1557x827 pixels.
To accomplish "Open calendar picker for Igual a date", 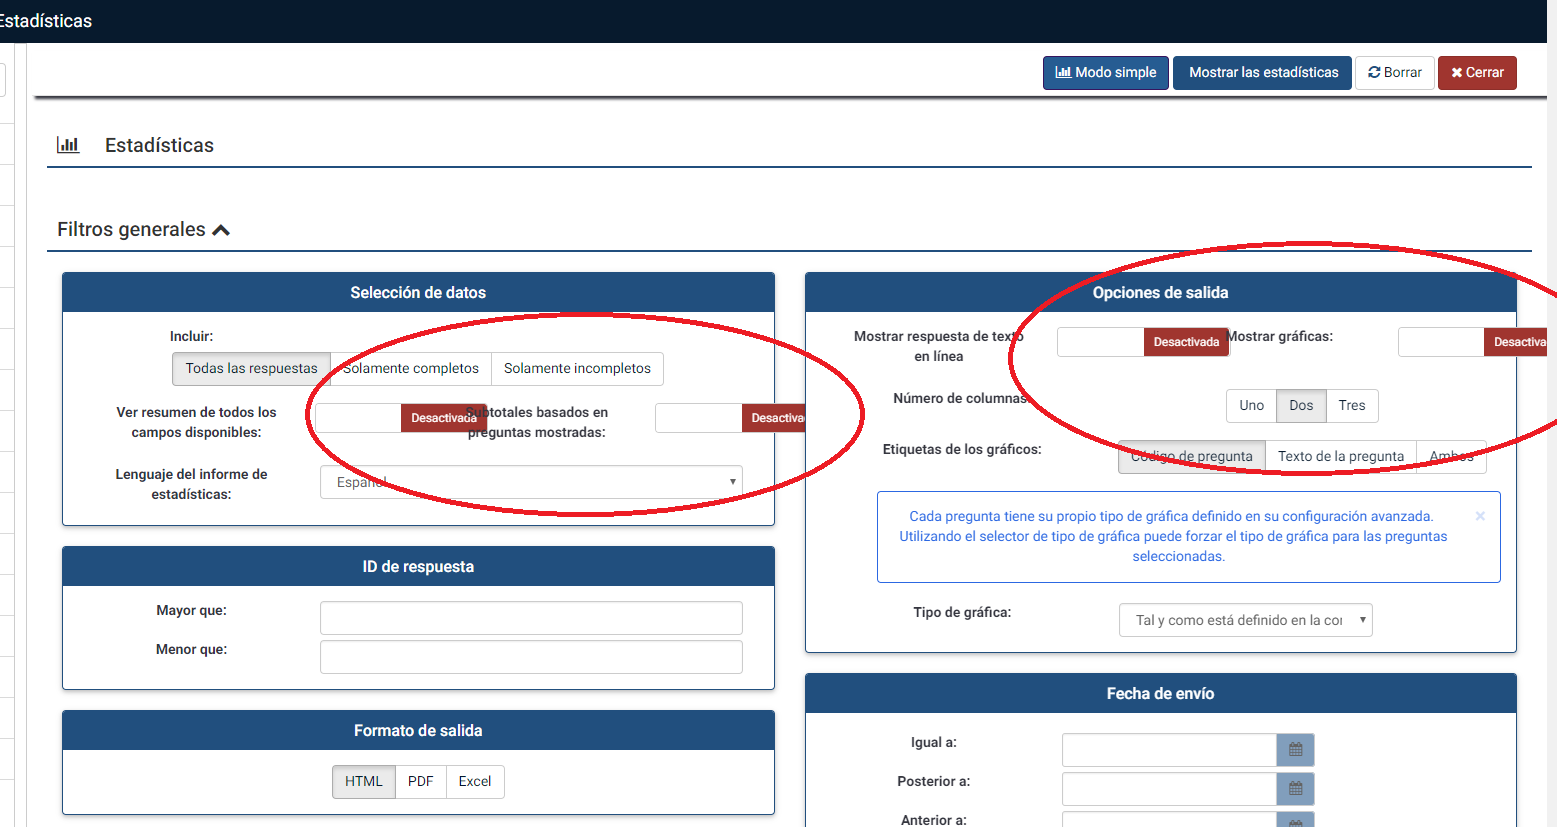I will [x=1295, y=750].
